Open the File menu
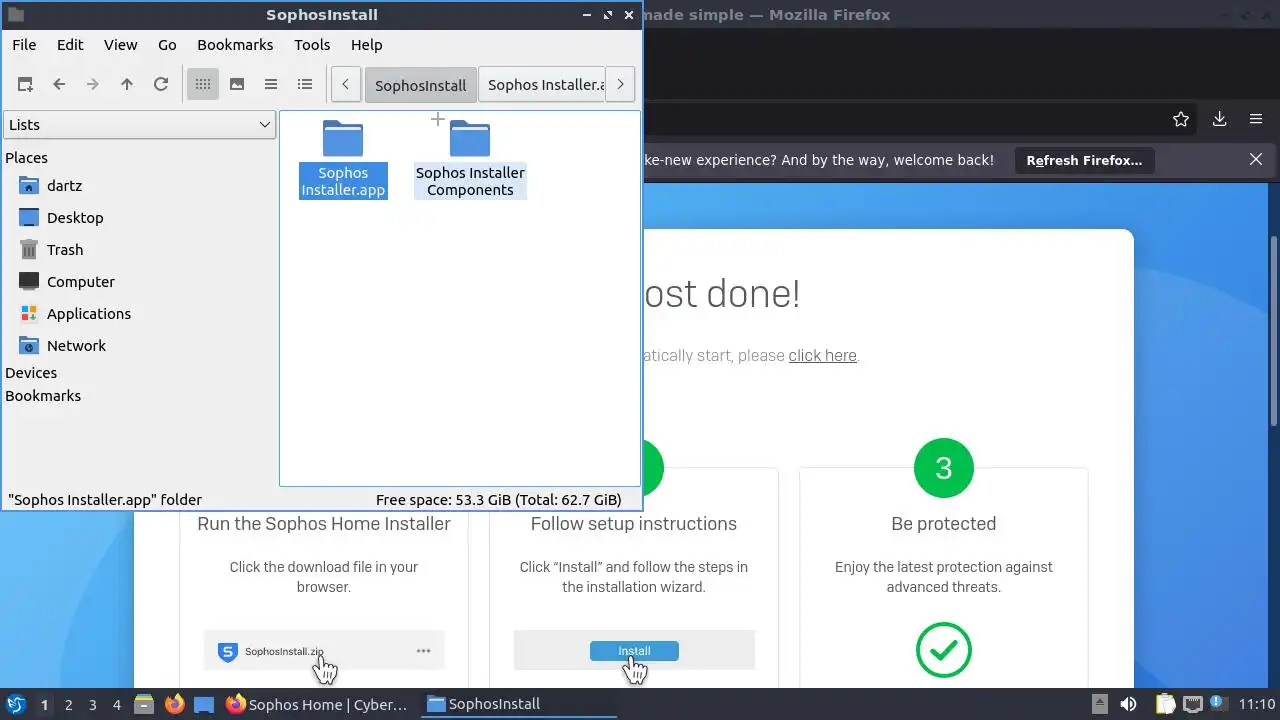This screenshot has height=720, width=1280. 24,45
